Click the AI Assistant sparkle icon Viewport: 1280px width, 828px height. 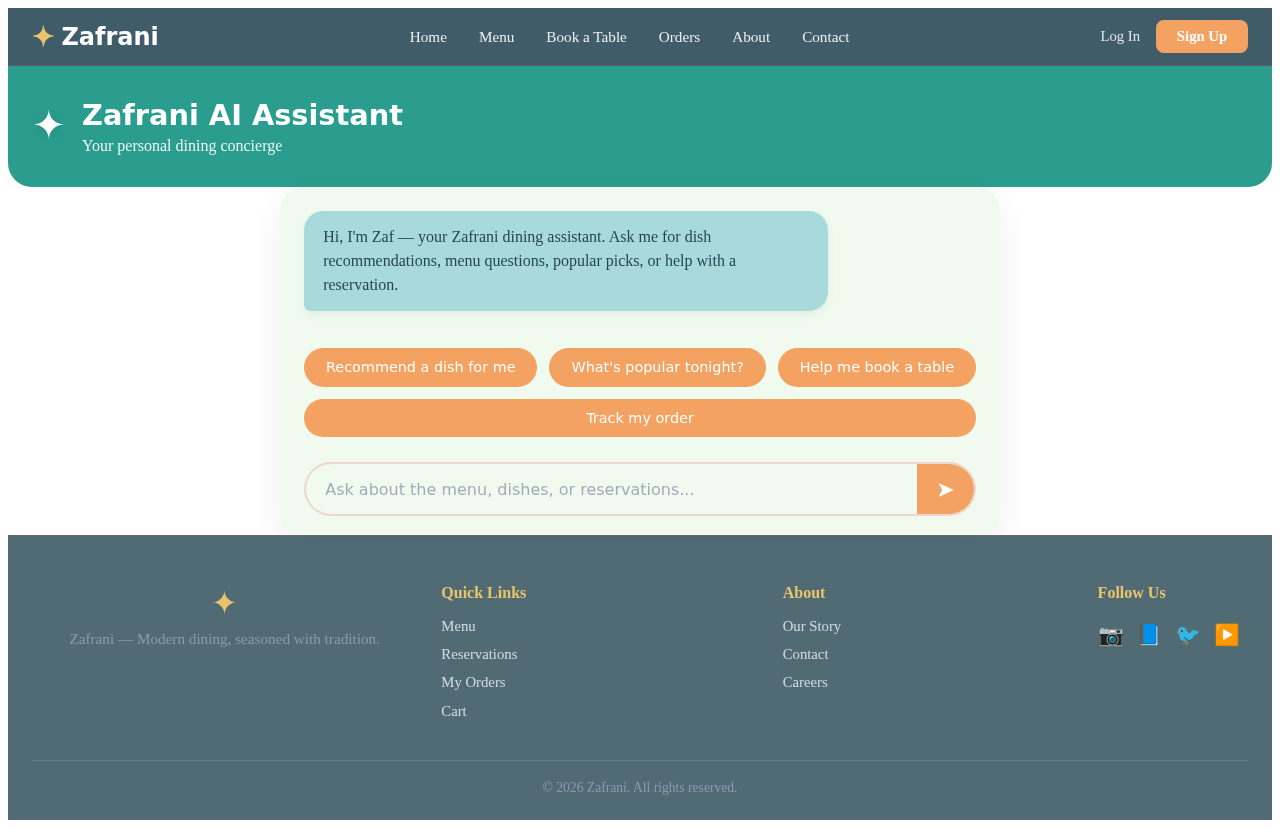click(x=48, y=126)
